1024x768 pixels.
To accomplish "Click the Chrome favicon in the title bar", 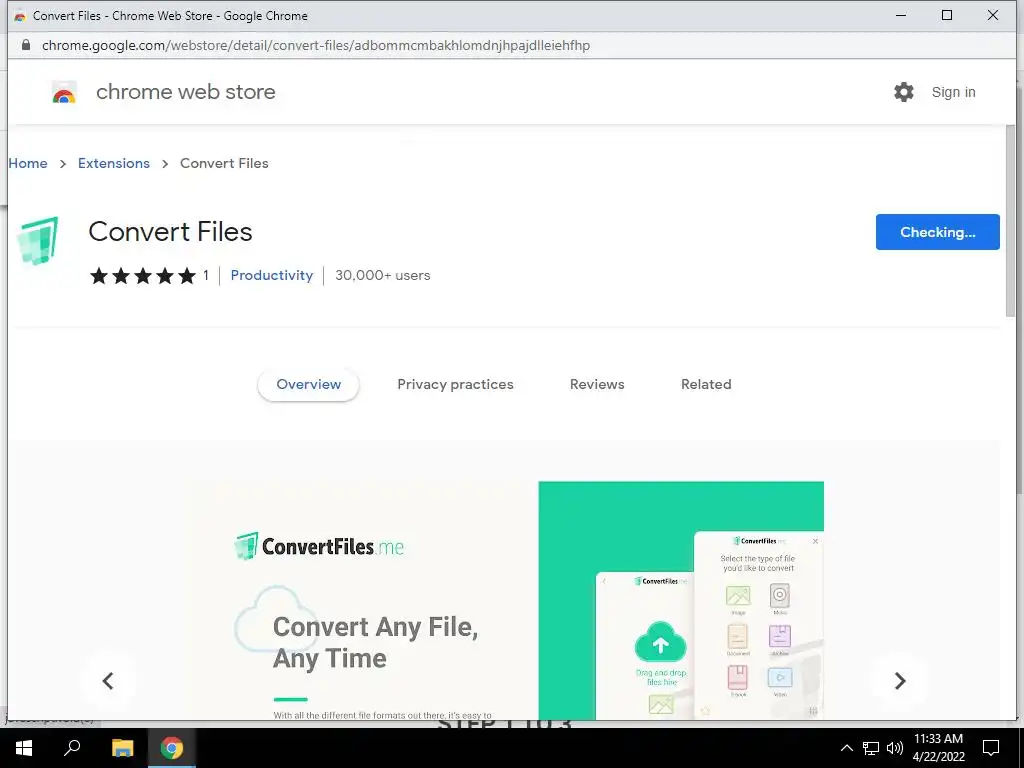I will (20, 16).
